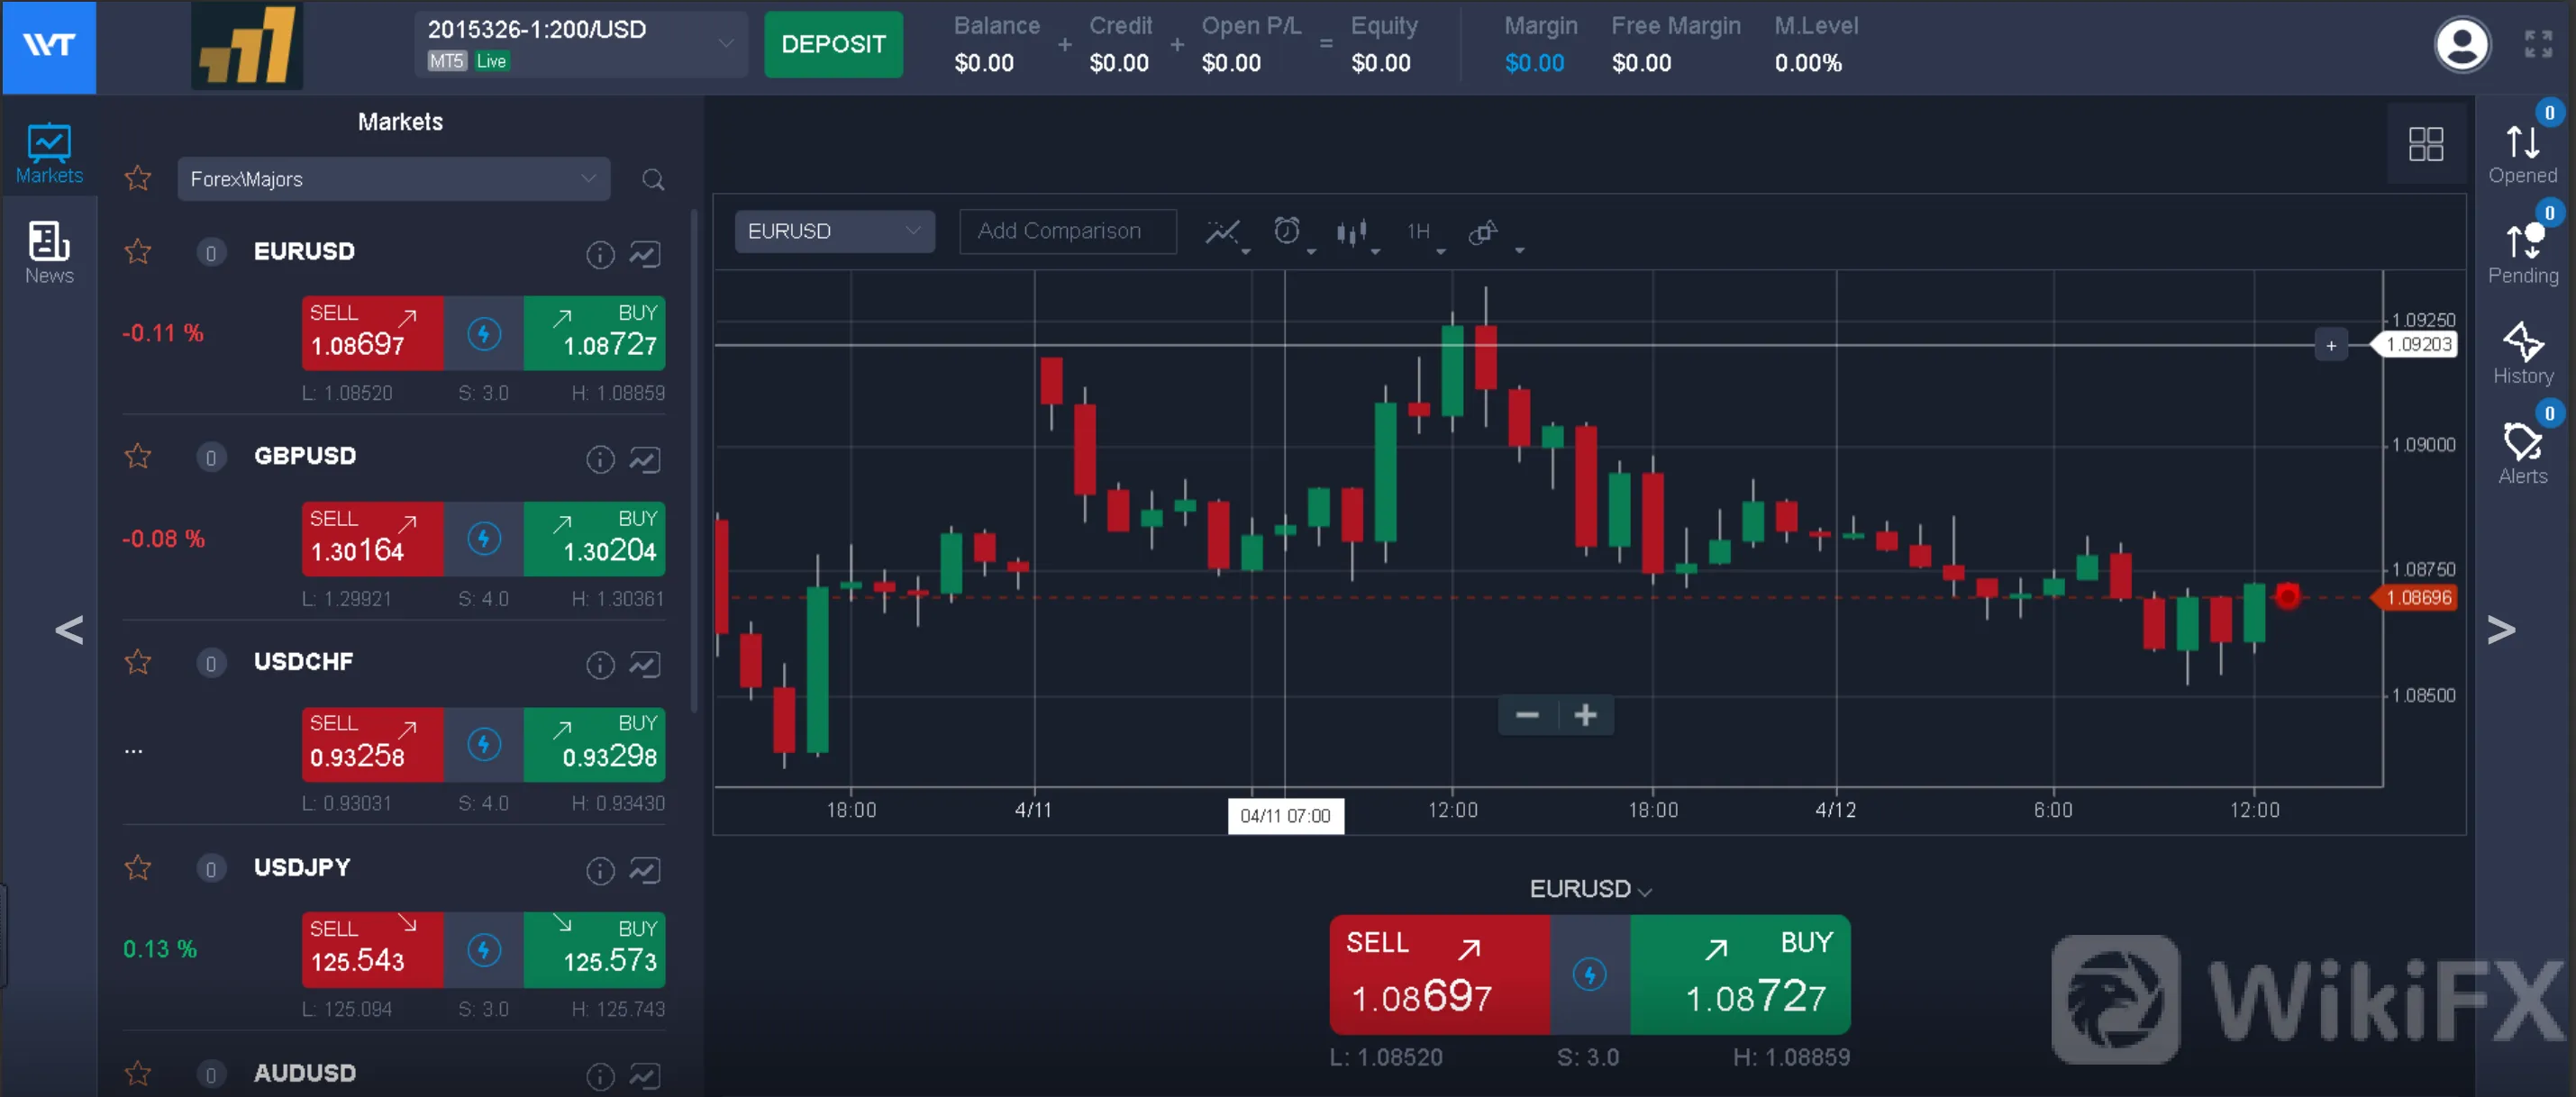Toggle one-click trading in the GBPUSD row
This screenshot has height=1097, width=2576.
coord(484,539)
